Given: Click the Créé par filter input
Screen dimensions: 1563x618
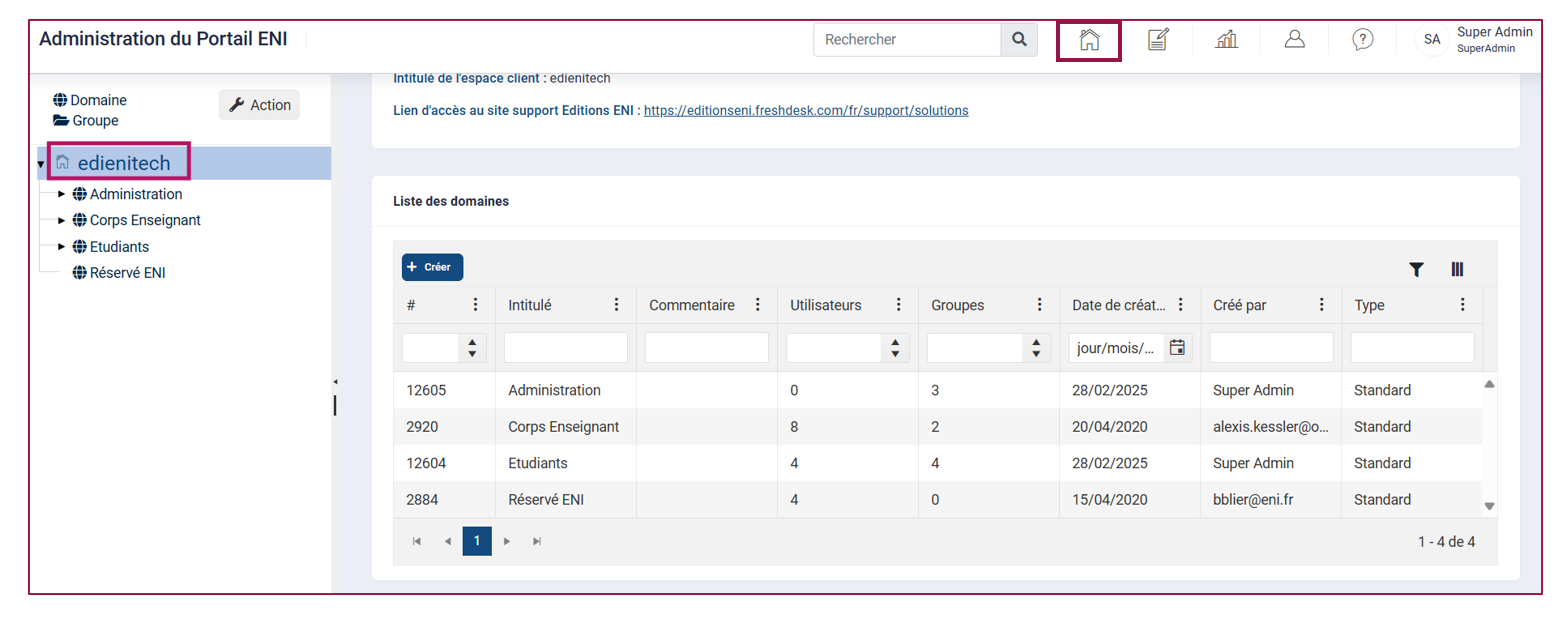Looking at the screenshot, I should point(1271,348).
